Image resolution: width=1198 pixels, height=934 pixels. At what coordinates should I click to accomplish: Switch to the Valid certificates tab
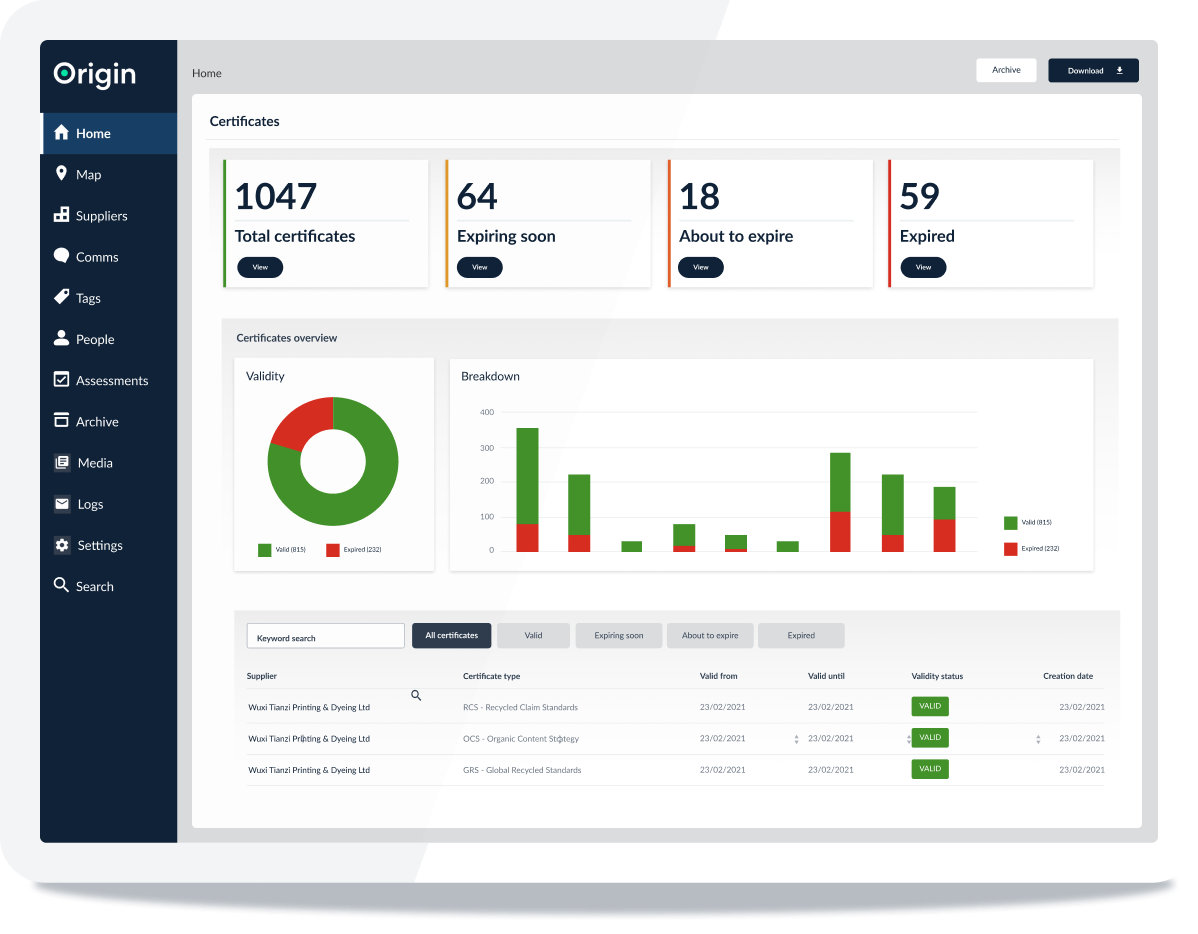coord(533,635)
